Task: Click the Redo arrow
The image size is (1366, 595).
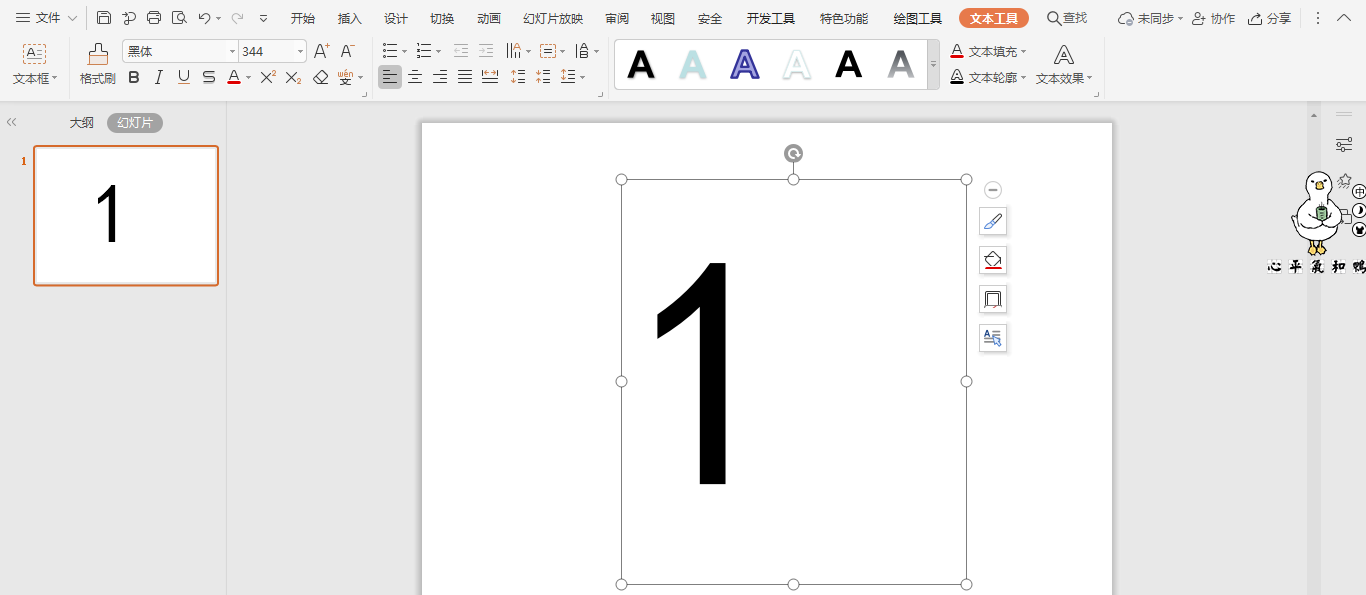Action: [237, 18]
